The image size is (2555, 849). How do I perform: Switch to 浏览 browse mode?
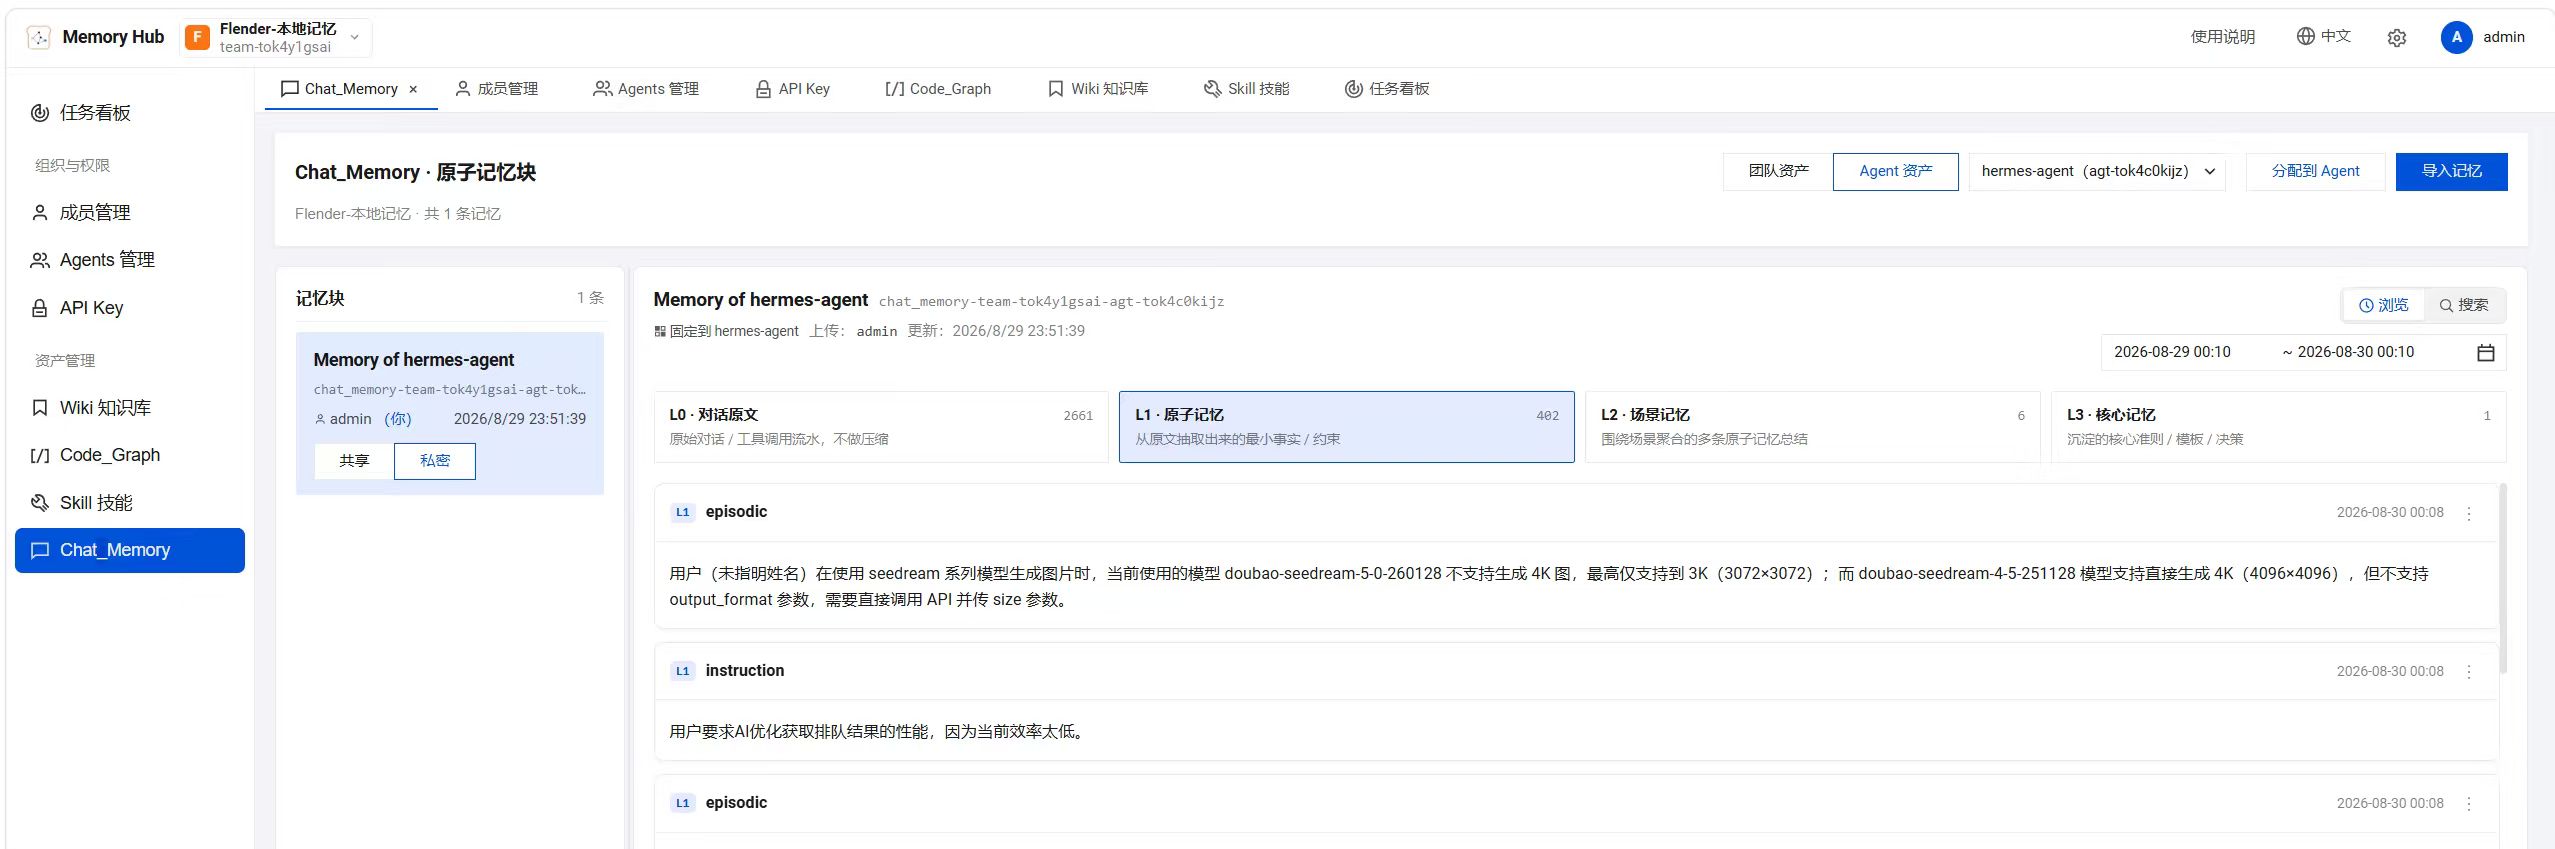click(x=2384, y=305)
